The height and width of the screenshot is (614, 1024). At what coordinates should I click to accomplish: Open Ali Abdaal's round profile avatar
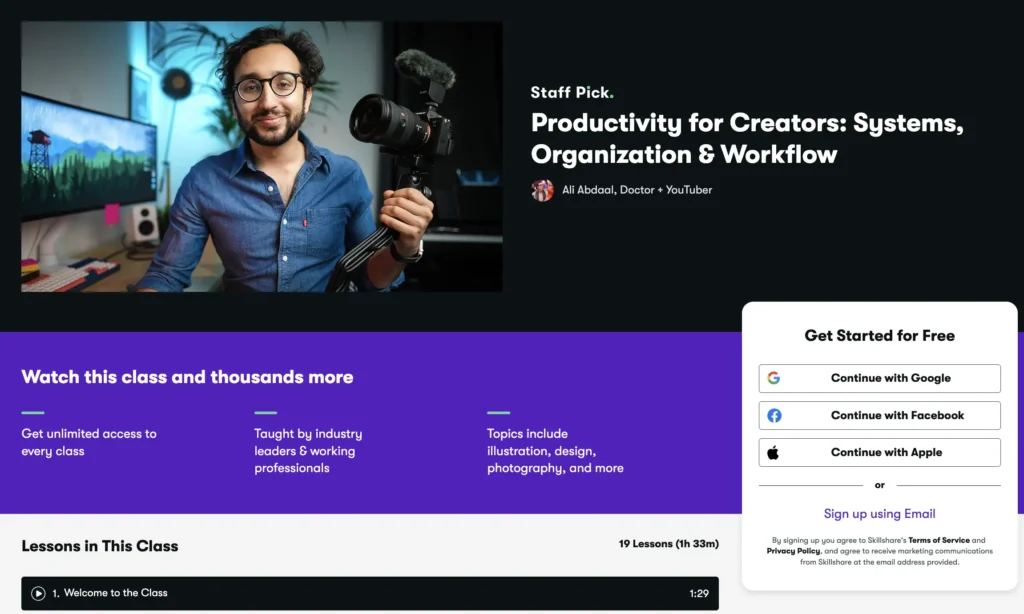tap(542, 190)
